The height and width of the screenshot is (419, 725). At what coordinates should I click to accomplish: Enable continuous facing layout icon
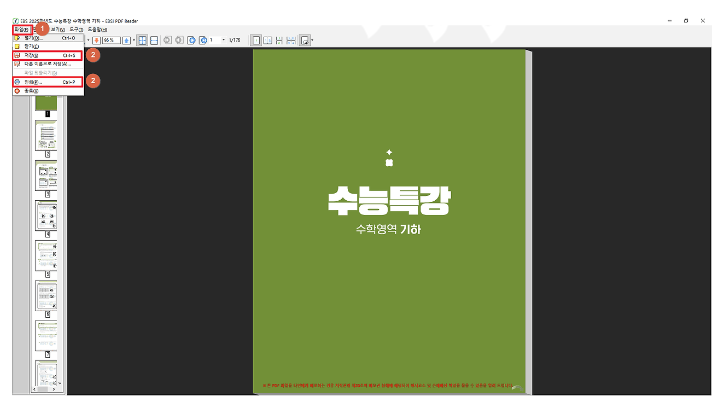291,40
